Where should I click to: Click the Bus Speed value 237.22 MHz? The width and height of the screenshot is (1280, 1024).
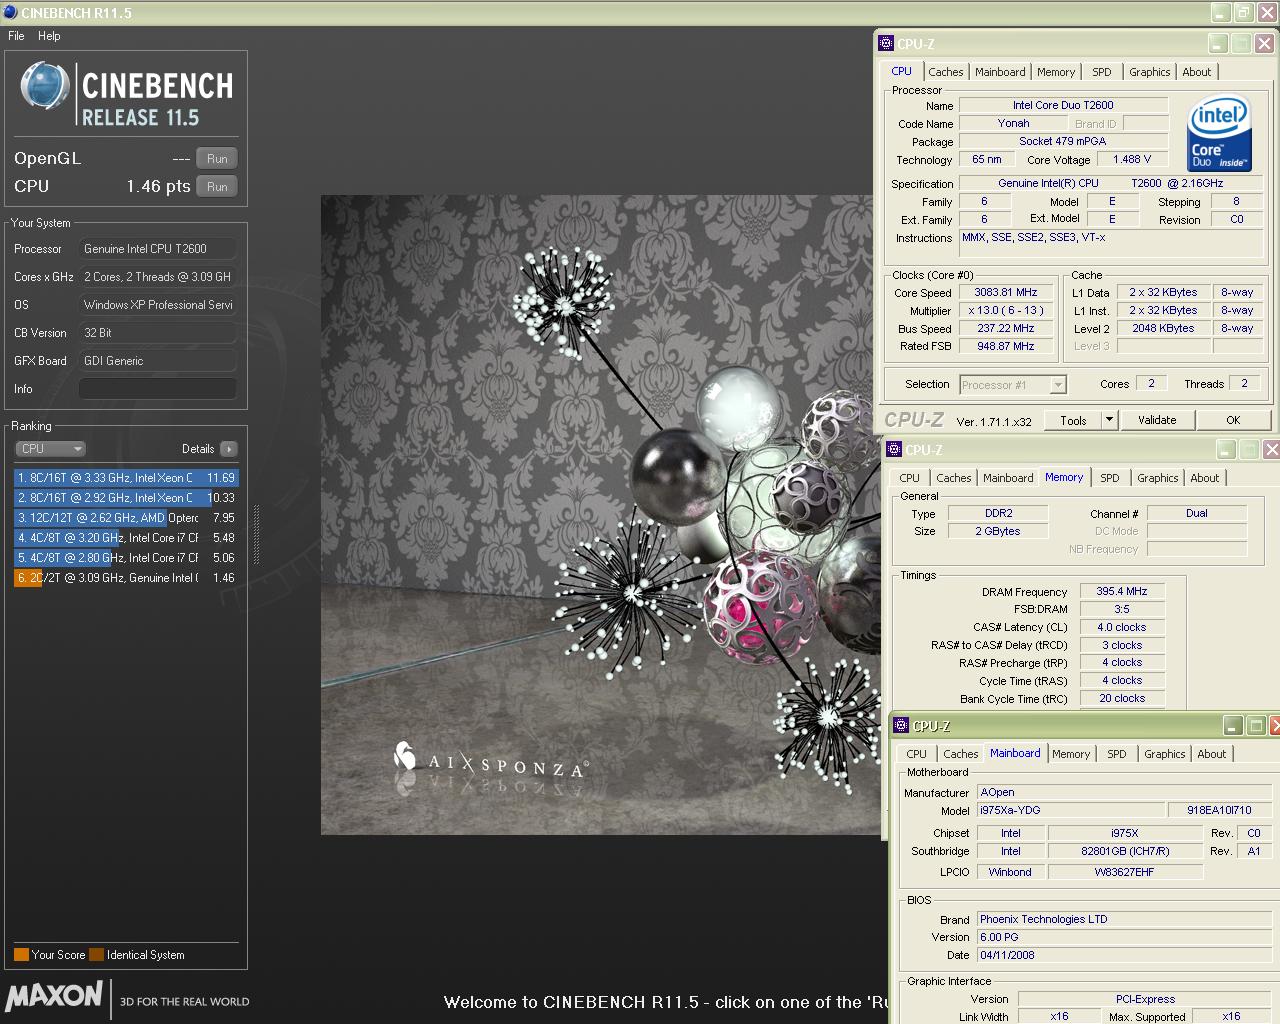1006,329
